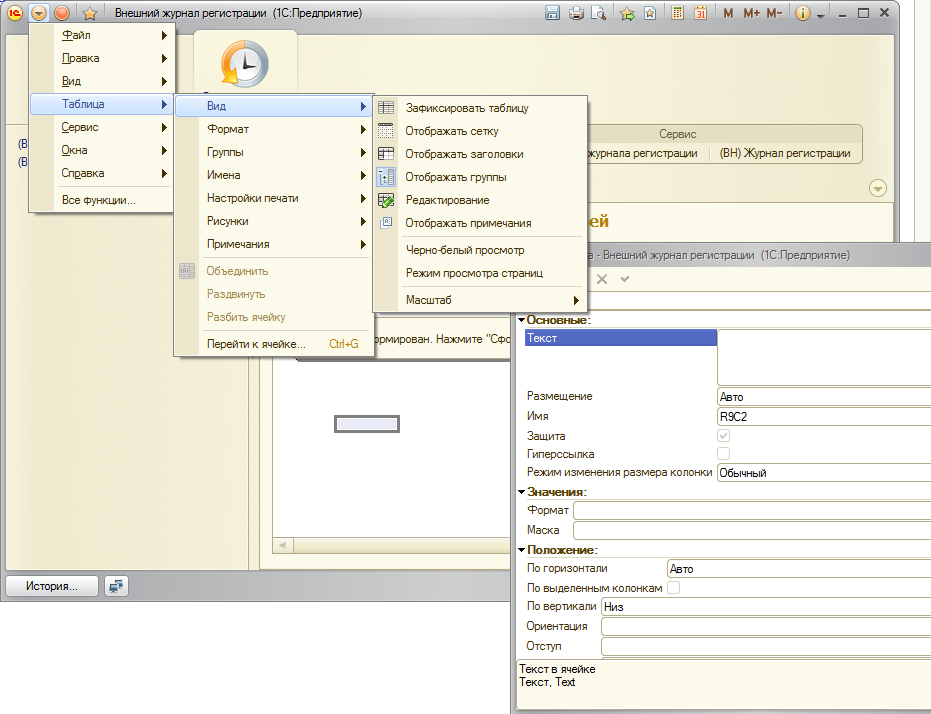Select the Текст property row
931x714 pixels.
(x=620, y=338)
